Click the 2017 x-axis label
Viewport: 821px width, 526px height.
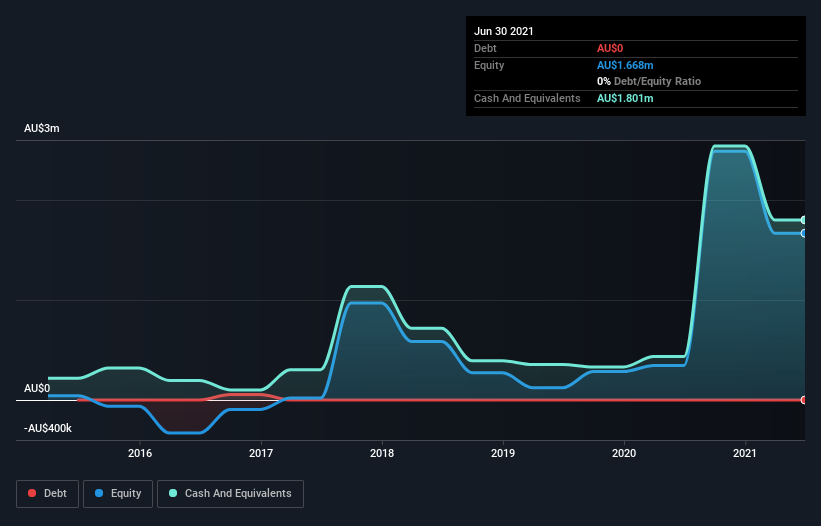(x=261, y=453)
